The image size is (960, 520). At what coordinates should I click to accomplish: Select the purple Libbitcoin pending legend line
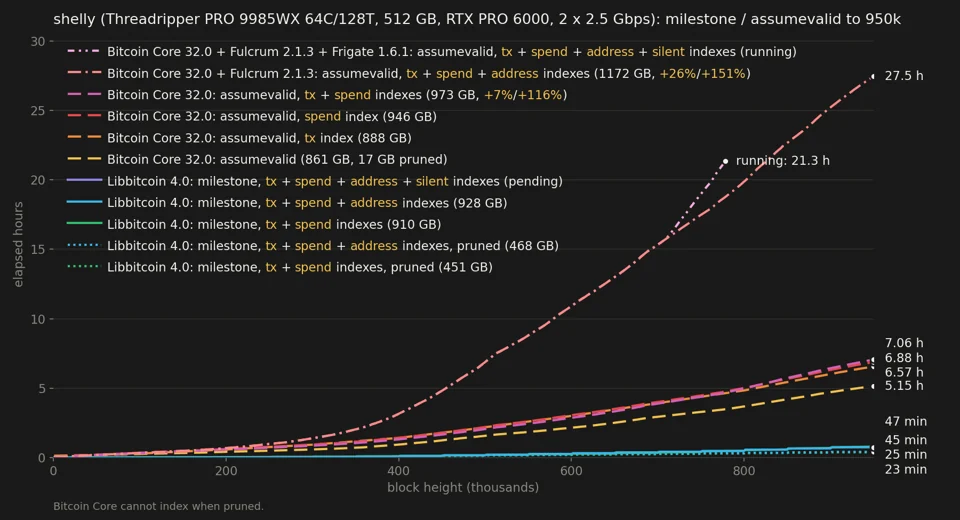coord(84,181)
